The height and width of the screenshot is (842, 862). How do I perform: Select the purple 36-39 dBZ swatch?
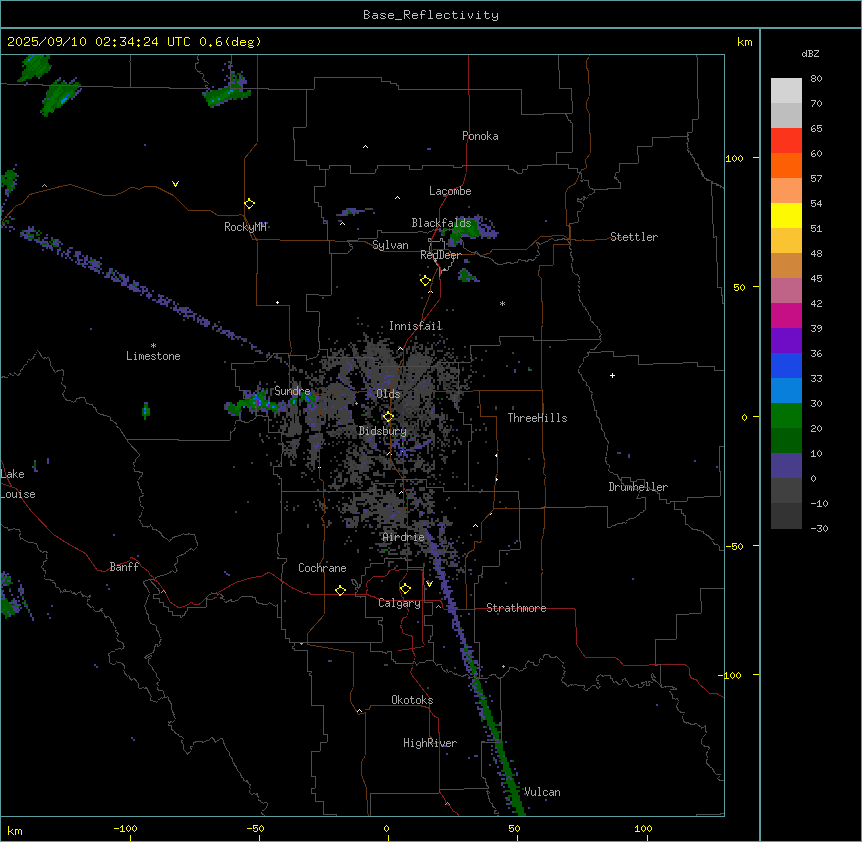pyautogui.click(x=786, y=341)
